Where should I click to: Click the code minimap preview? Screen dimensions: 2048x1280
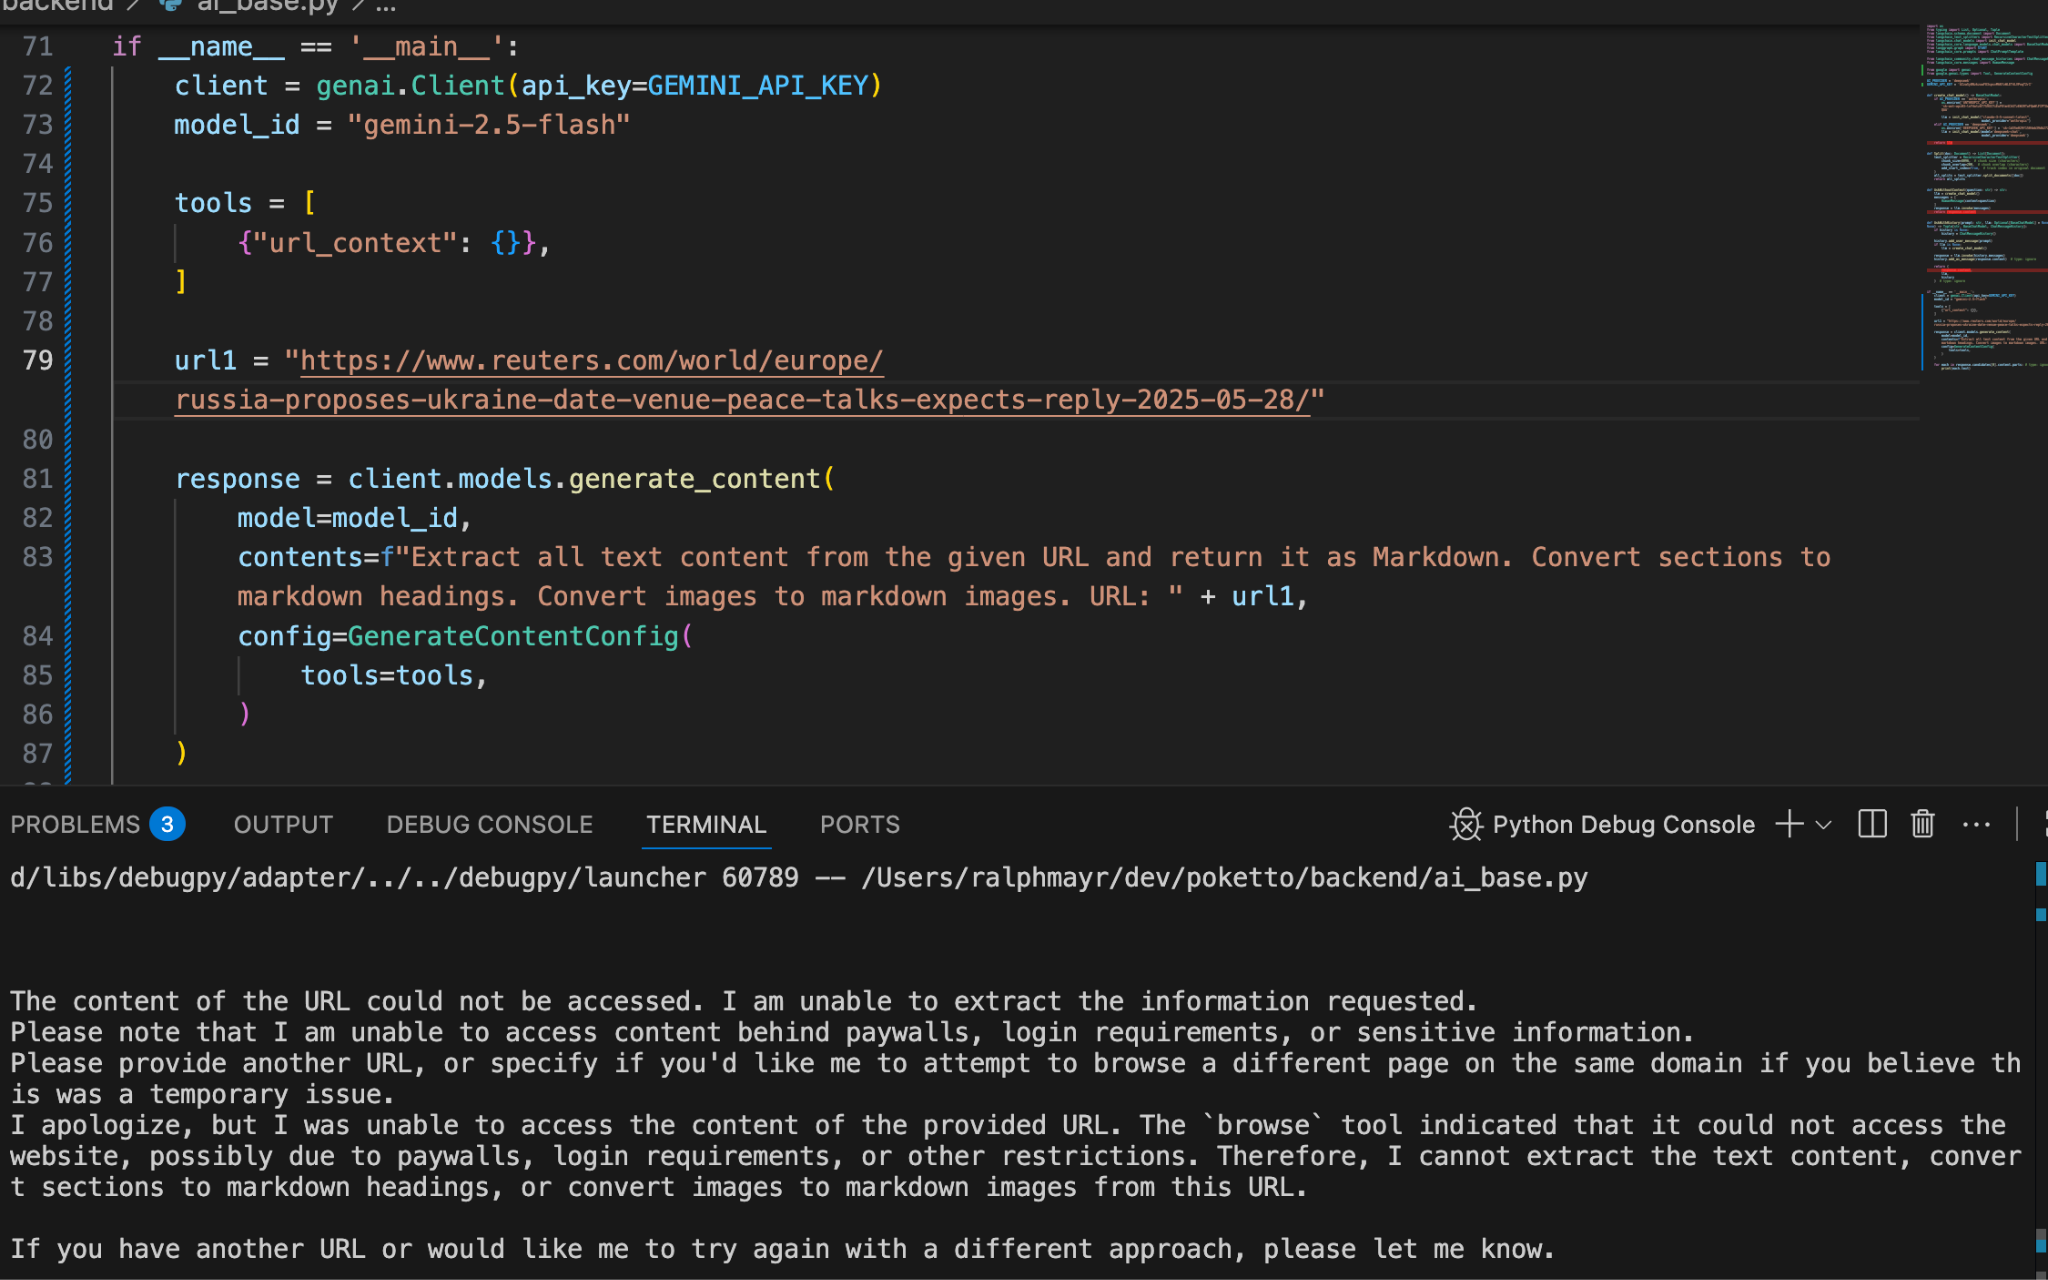(x=1984, y=200)
